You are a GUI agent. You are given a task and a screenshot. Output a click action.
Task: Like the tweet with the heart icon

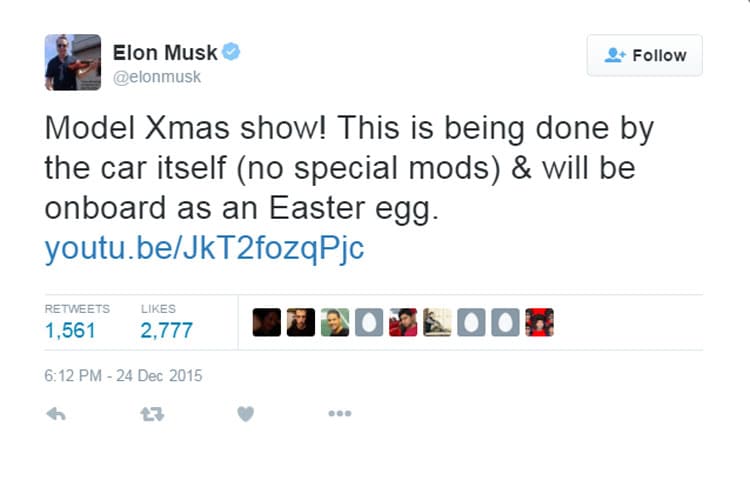click(x=245, y=414)
